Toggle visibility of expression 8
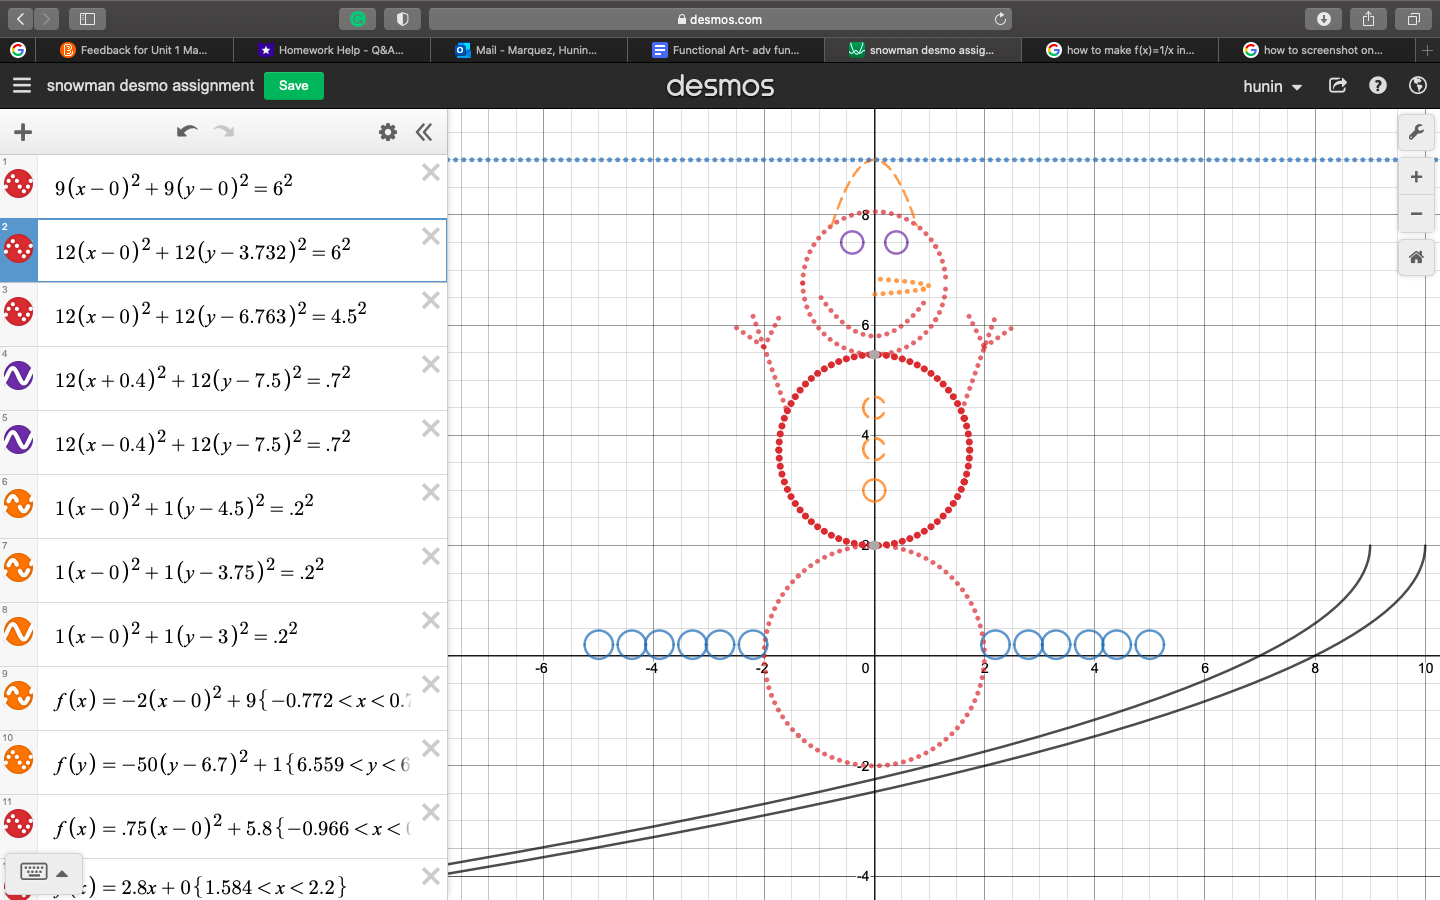1440x900 pixels. pos(19,632)
